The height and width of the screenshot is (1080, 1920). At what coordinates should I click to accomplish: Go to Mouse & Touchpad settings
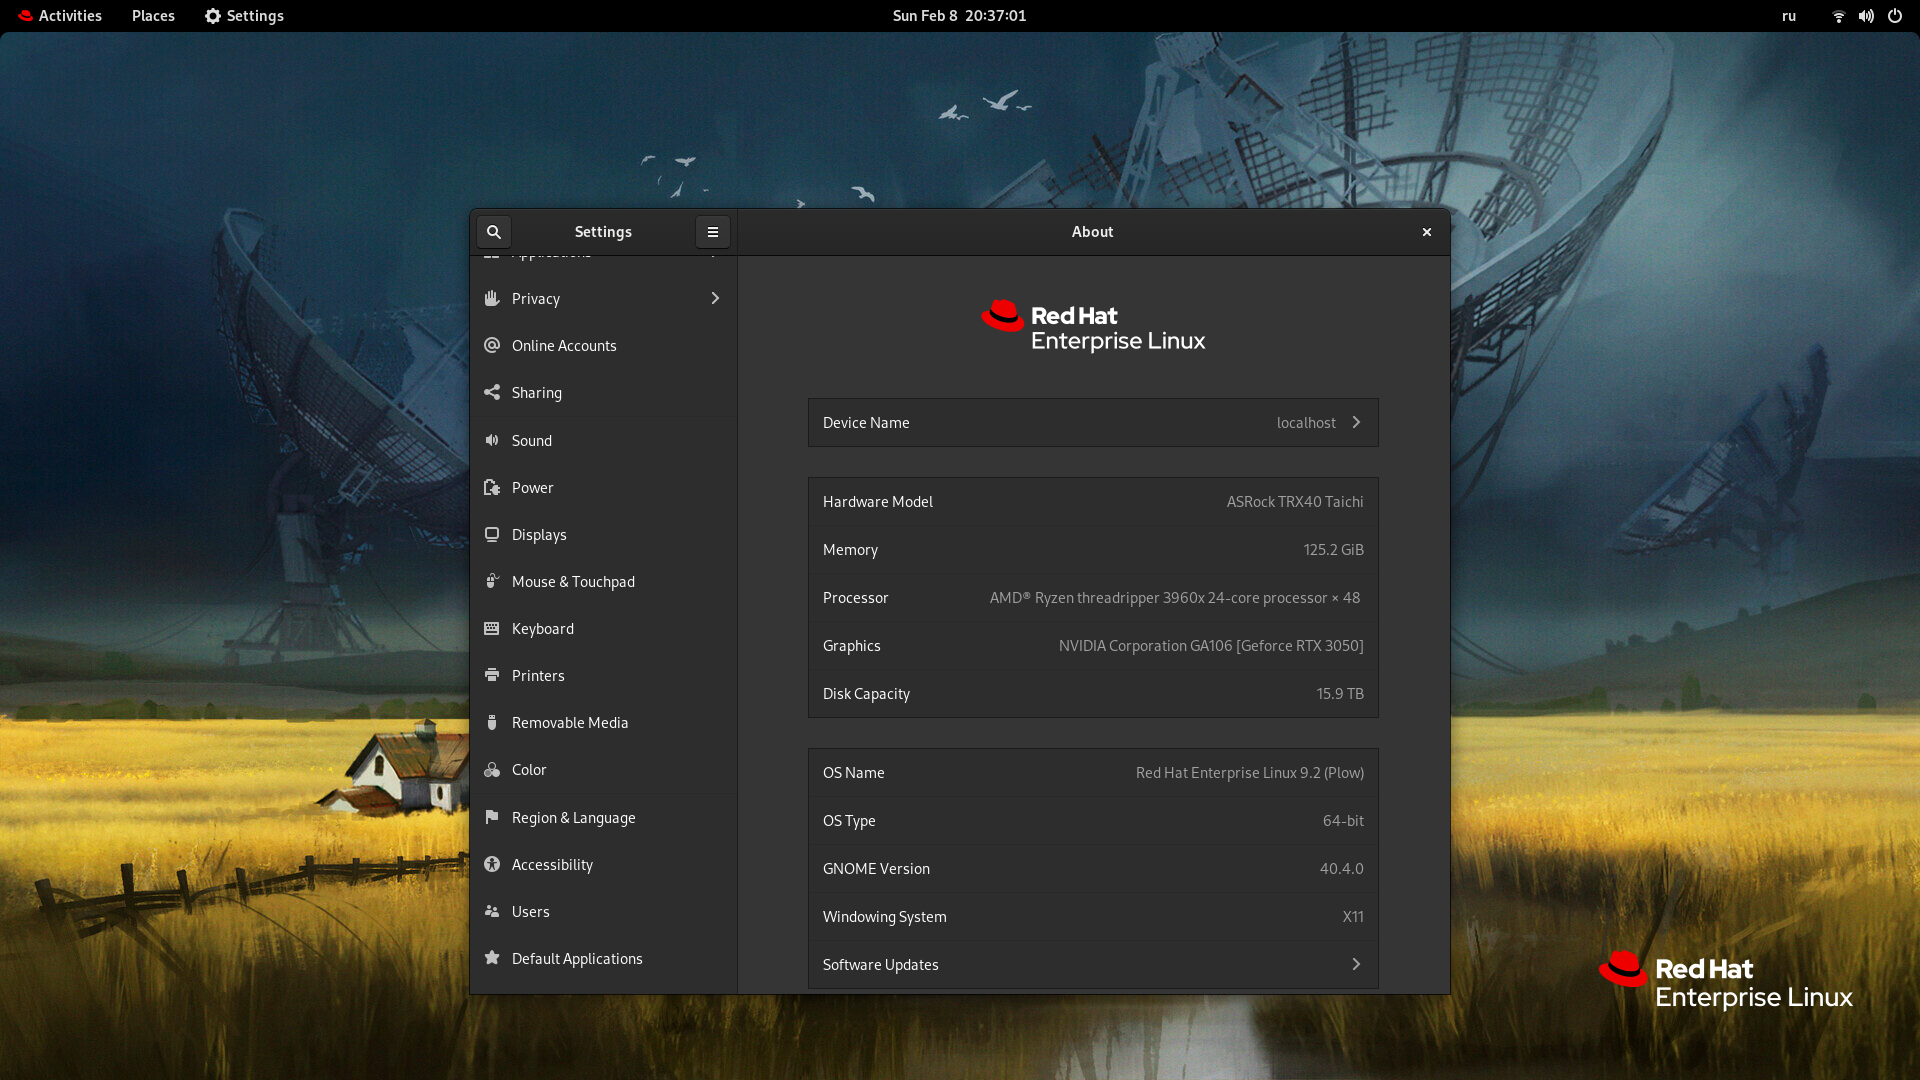[573, 582]
